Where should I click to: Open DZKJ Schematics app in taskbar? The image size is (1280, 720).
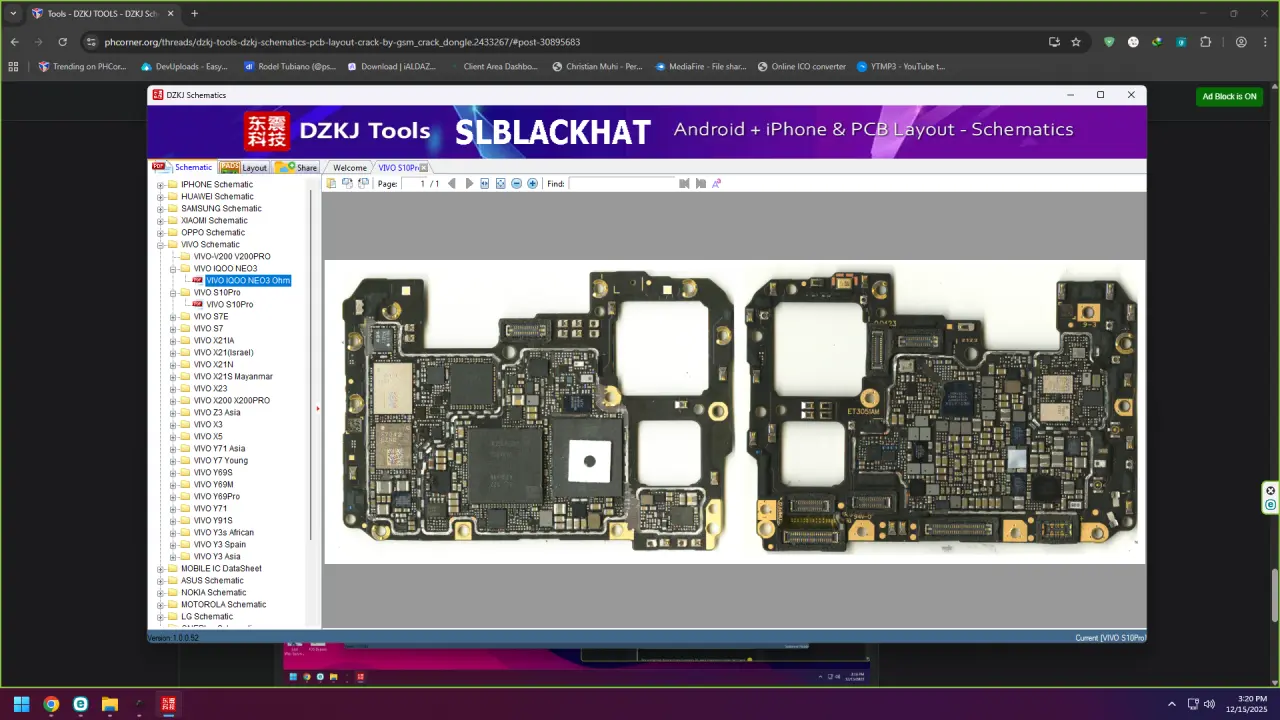(168, 704)
